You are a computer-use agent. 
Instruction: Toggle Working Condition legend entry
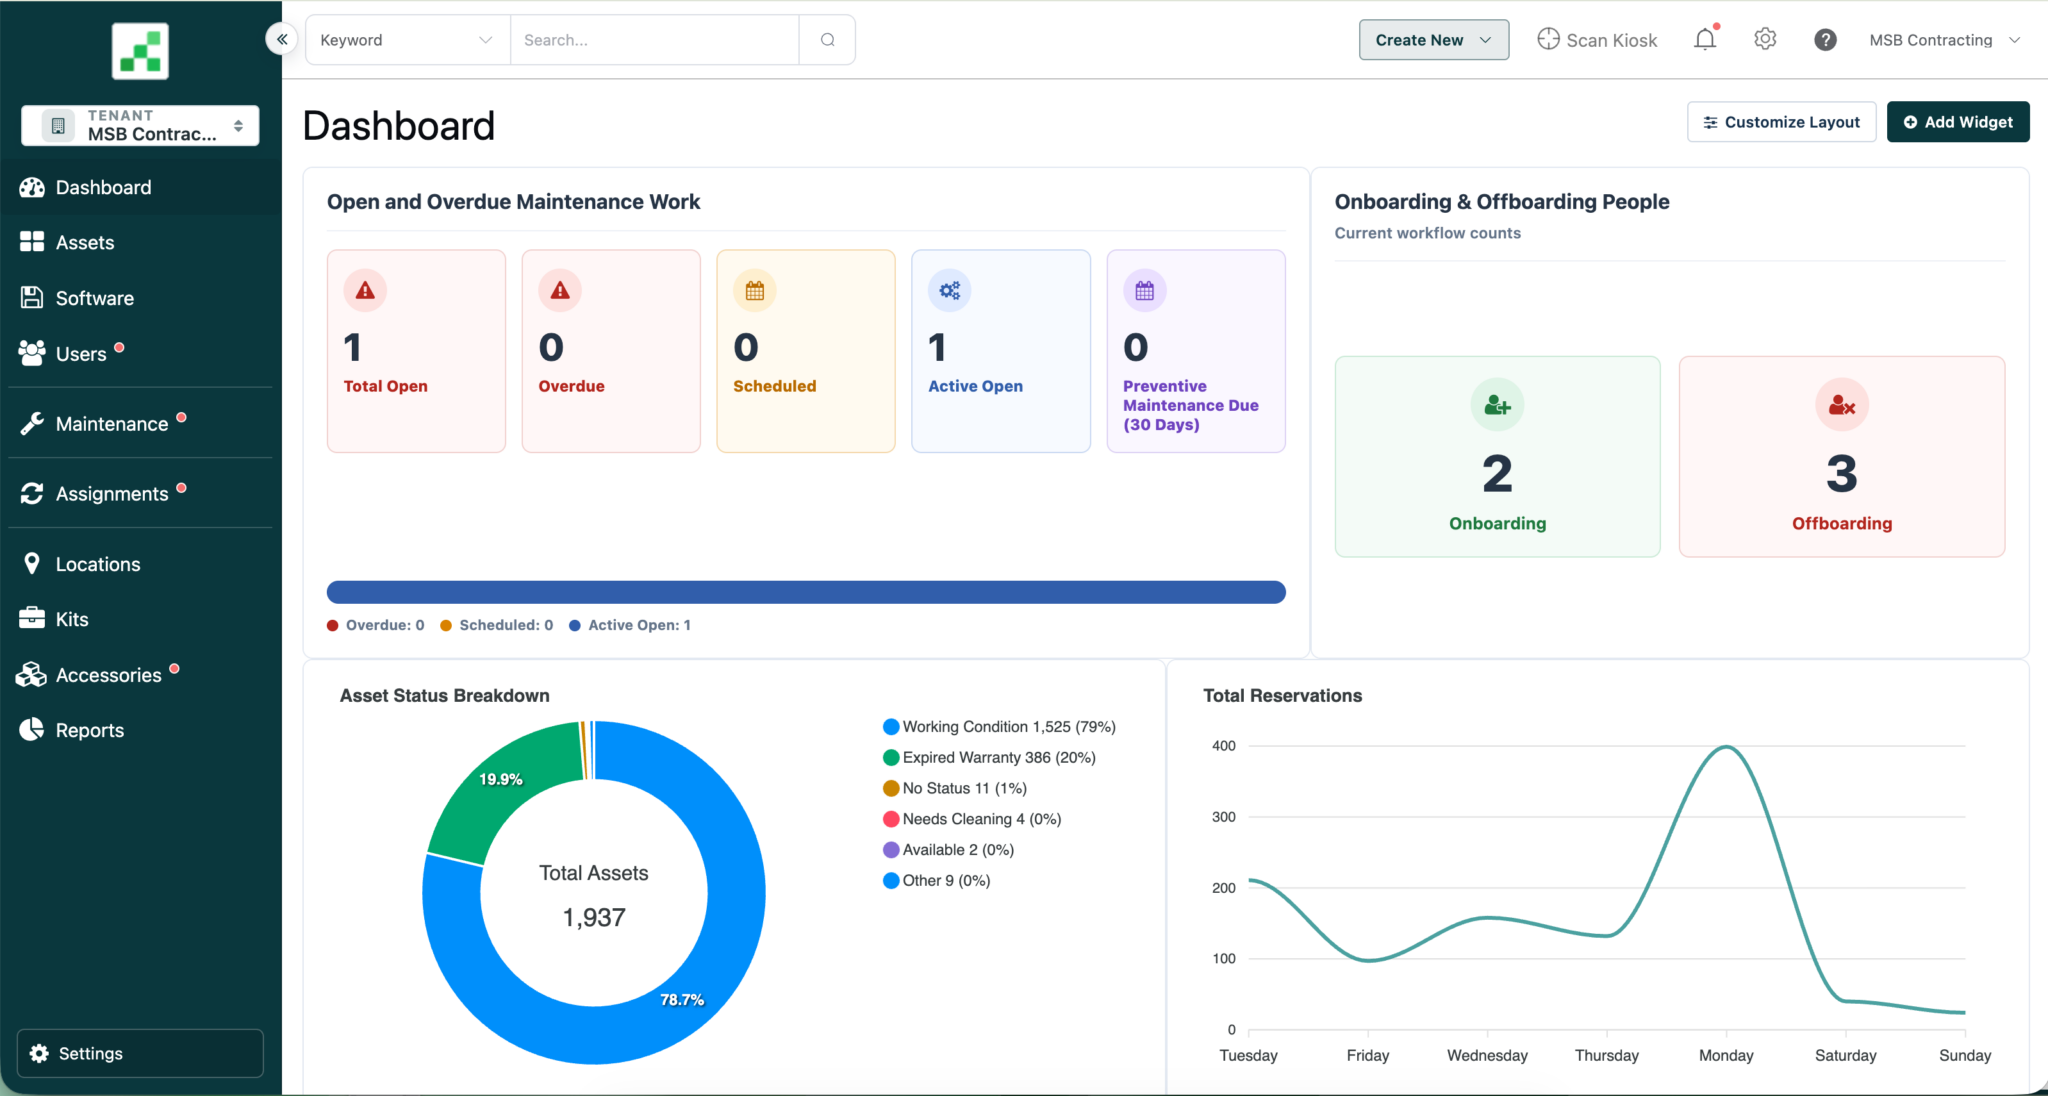pos(999,727)
